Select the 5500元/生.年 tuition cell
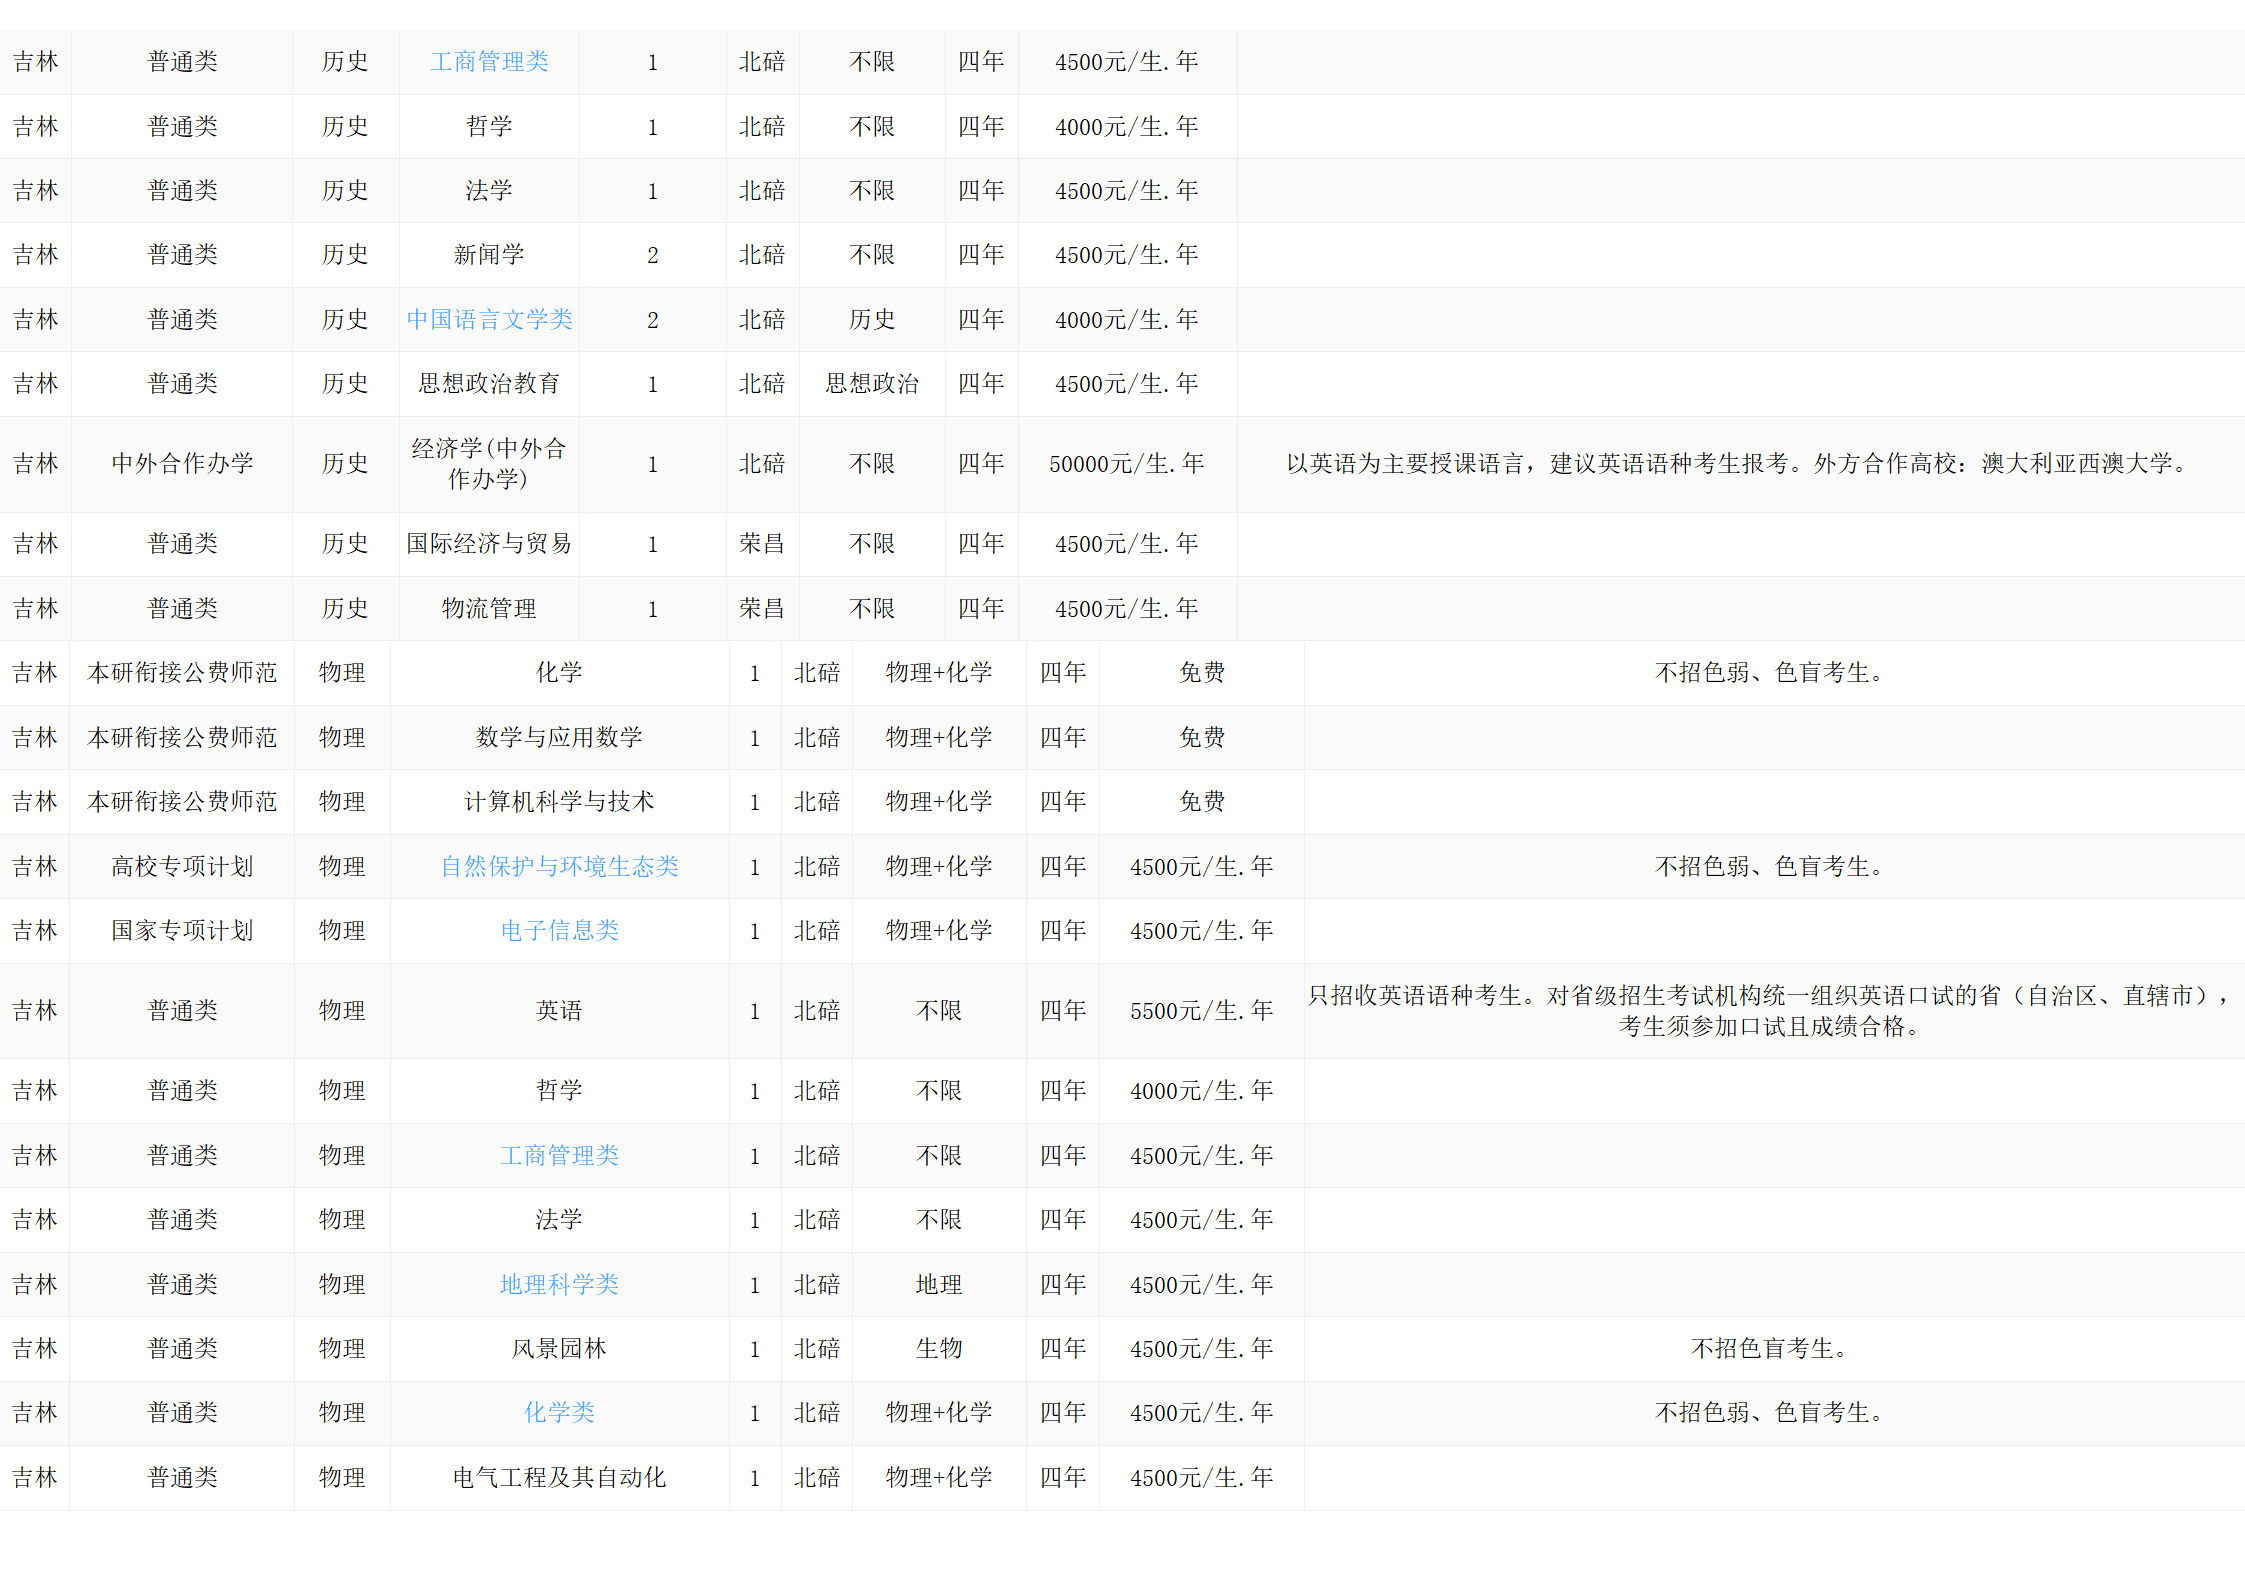The image size is (2245, 1587). [1201, 1011]
